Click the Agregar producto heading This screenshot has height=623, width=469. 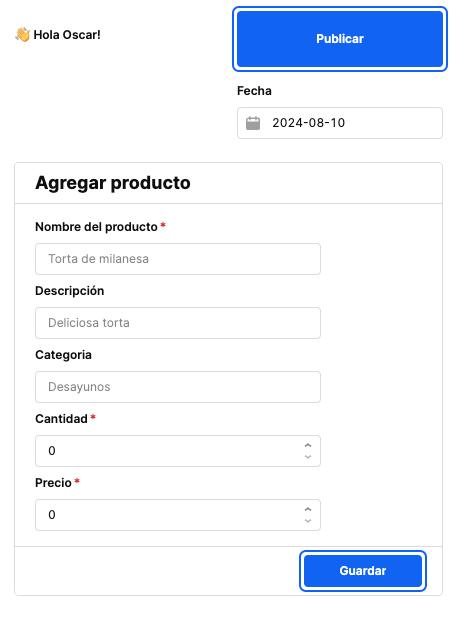113,183
